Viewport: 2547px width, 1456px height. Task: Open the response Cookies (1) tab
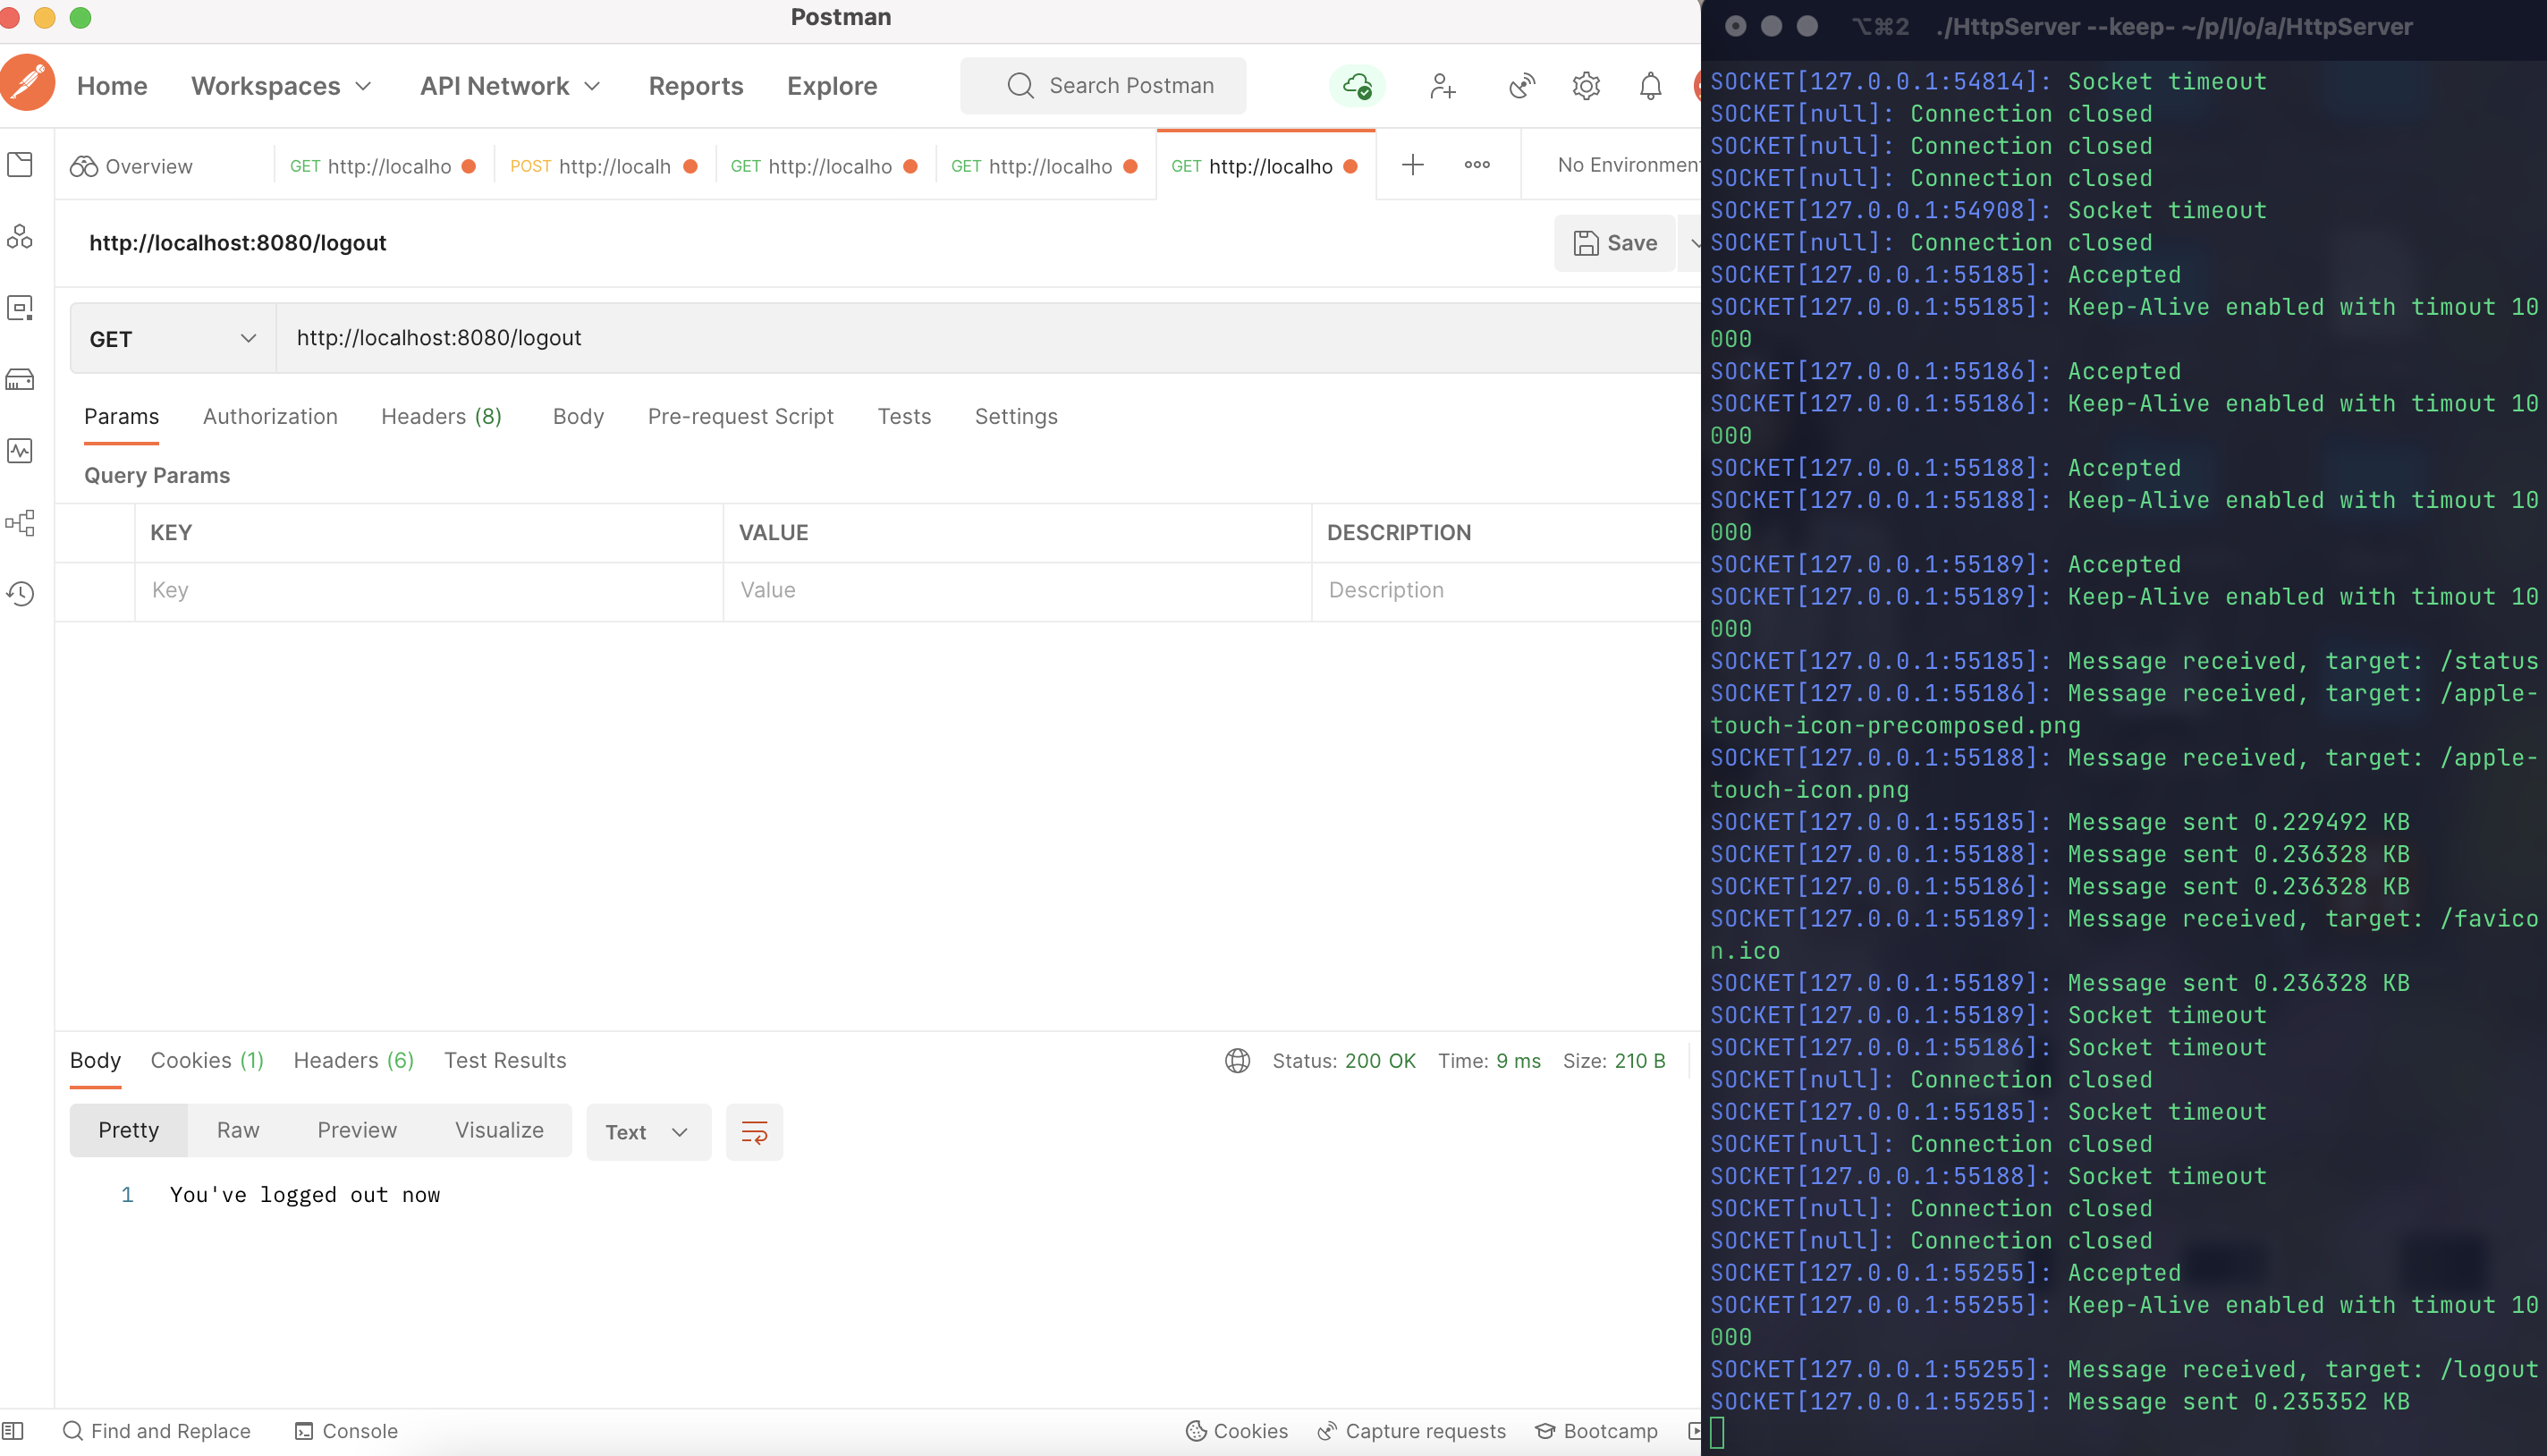coord(207,1060)
